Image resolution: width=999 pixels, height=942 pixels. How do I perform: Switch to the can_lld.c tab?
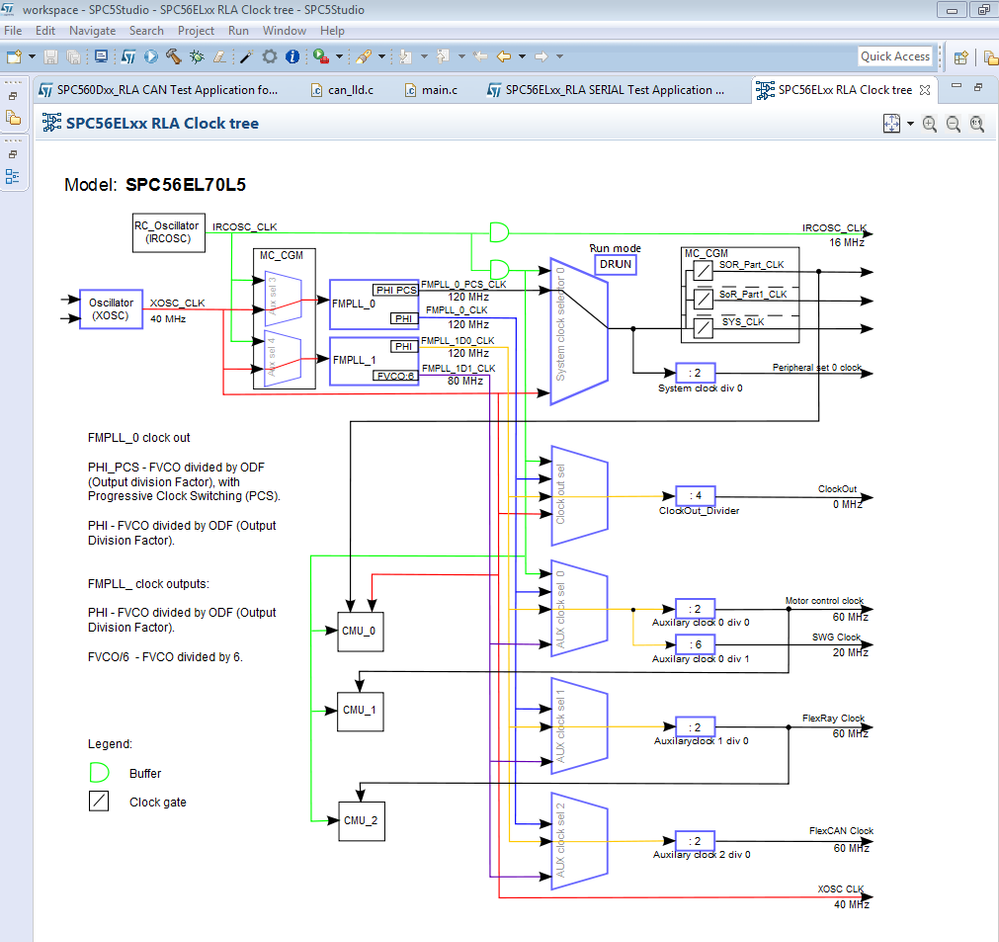click(x=343, y=90)
